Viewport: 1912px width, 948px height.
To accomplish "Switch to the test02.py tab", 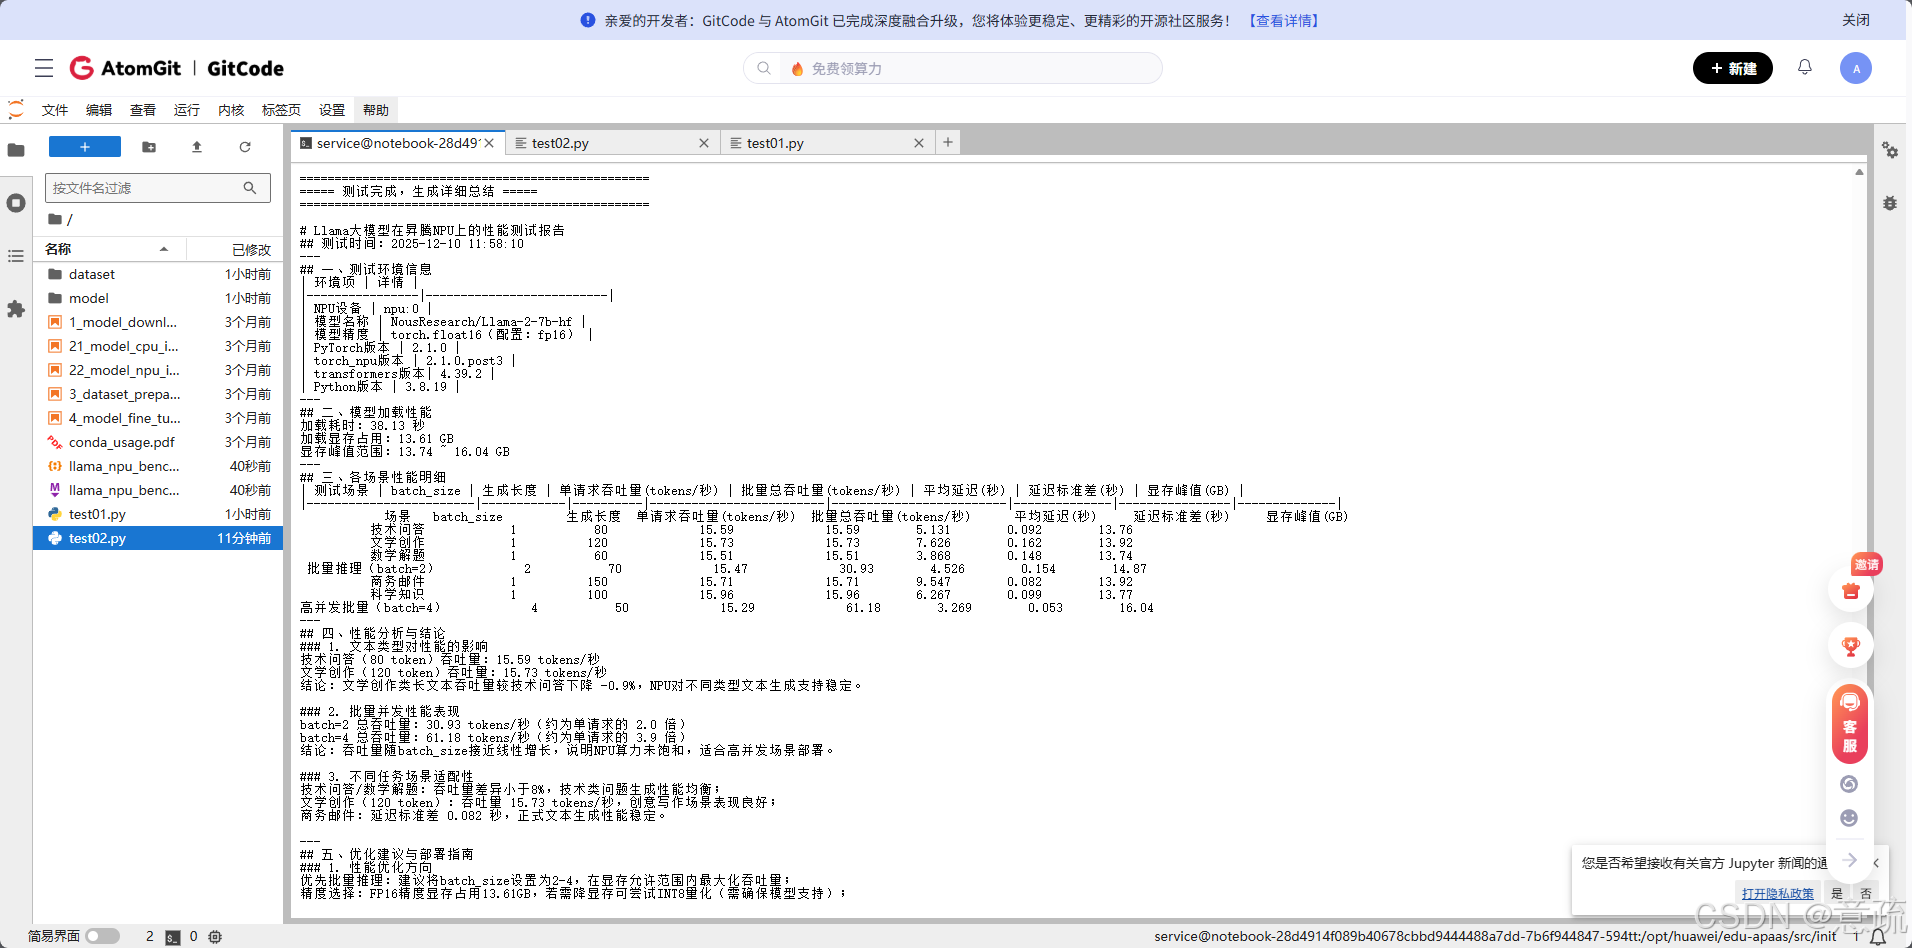I will coord(612,143).
